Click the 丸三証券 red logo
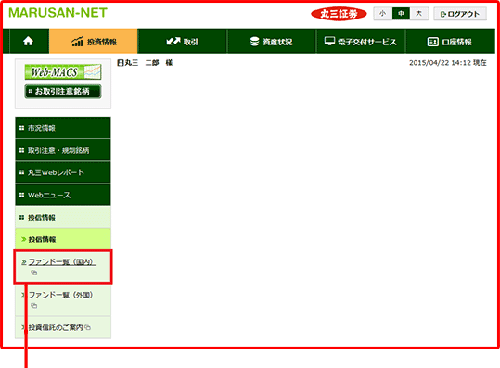Screen dimensions: 500x368 (339, 14)
